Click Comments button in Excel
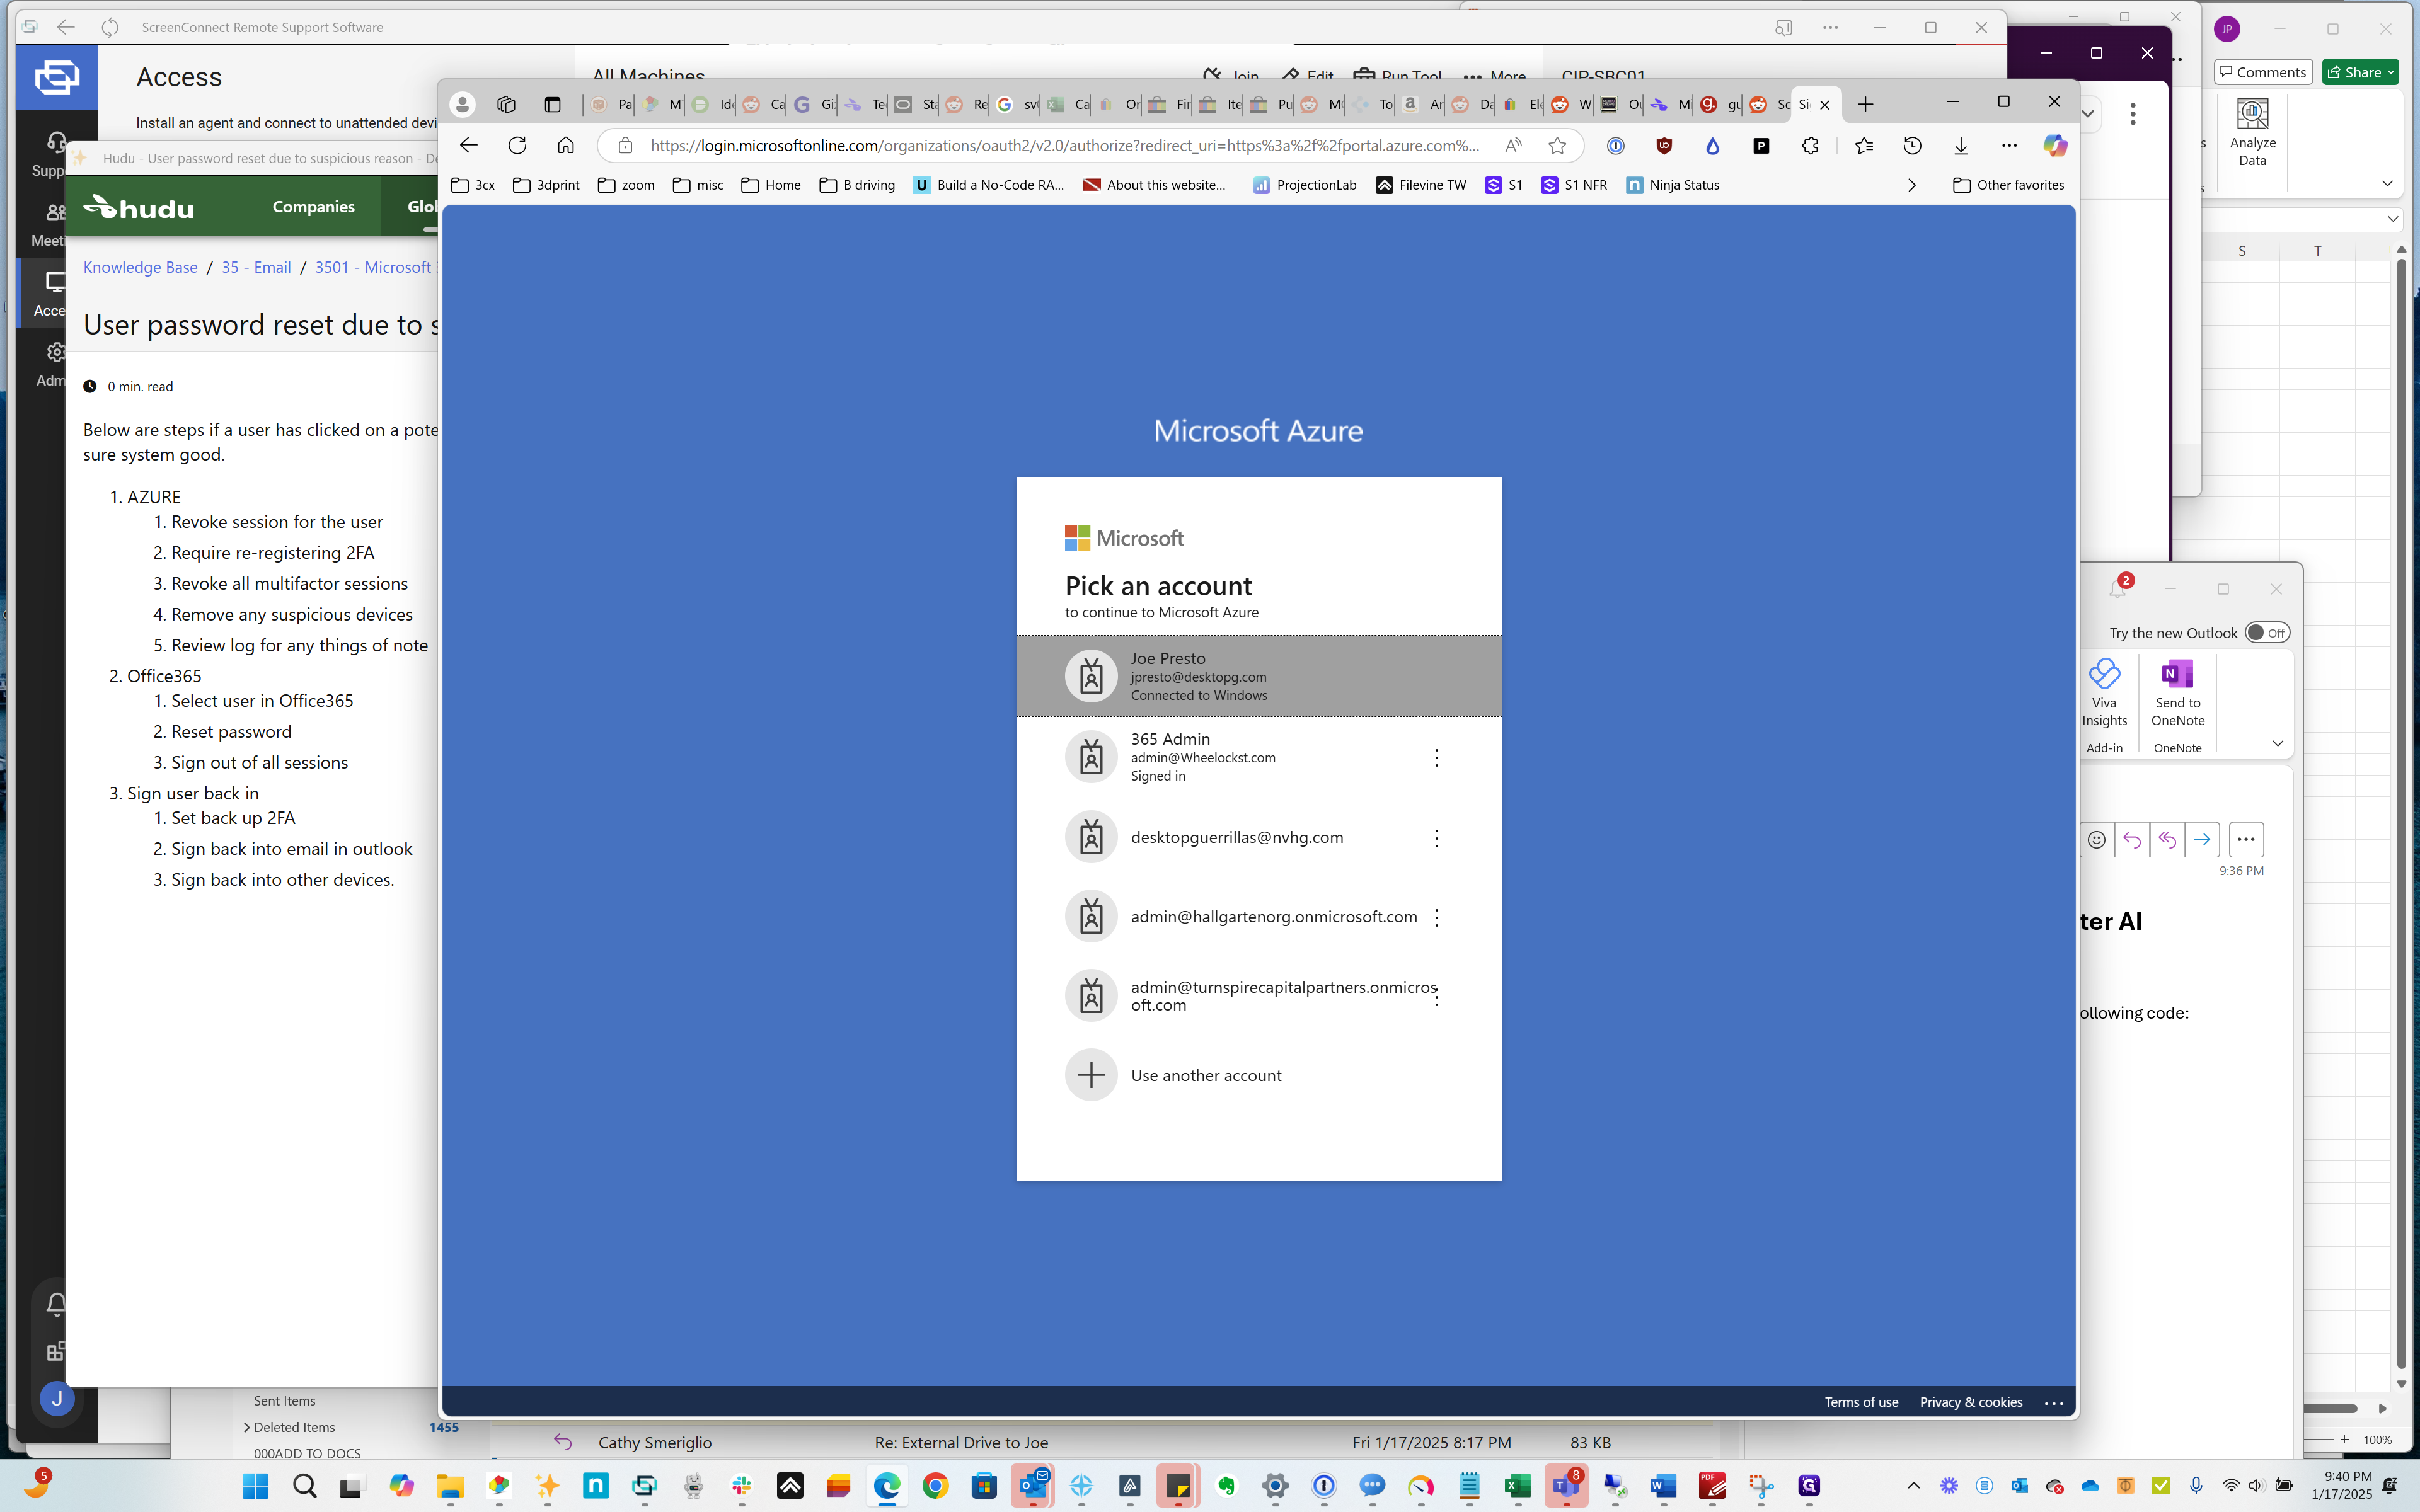The image size is (2420, 1512). pyautogui.click(x=2262, y=72)
